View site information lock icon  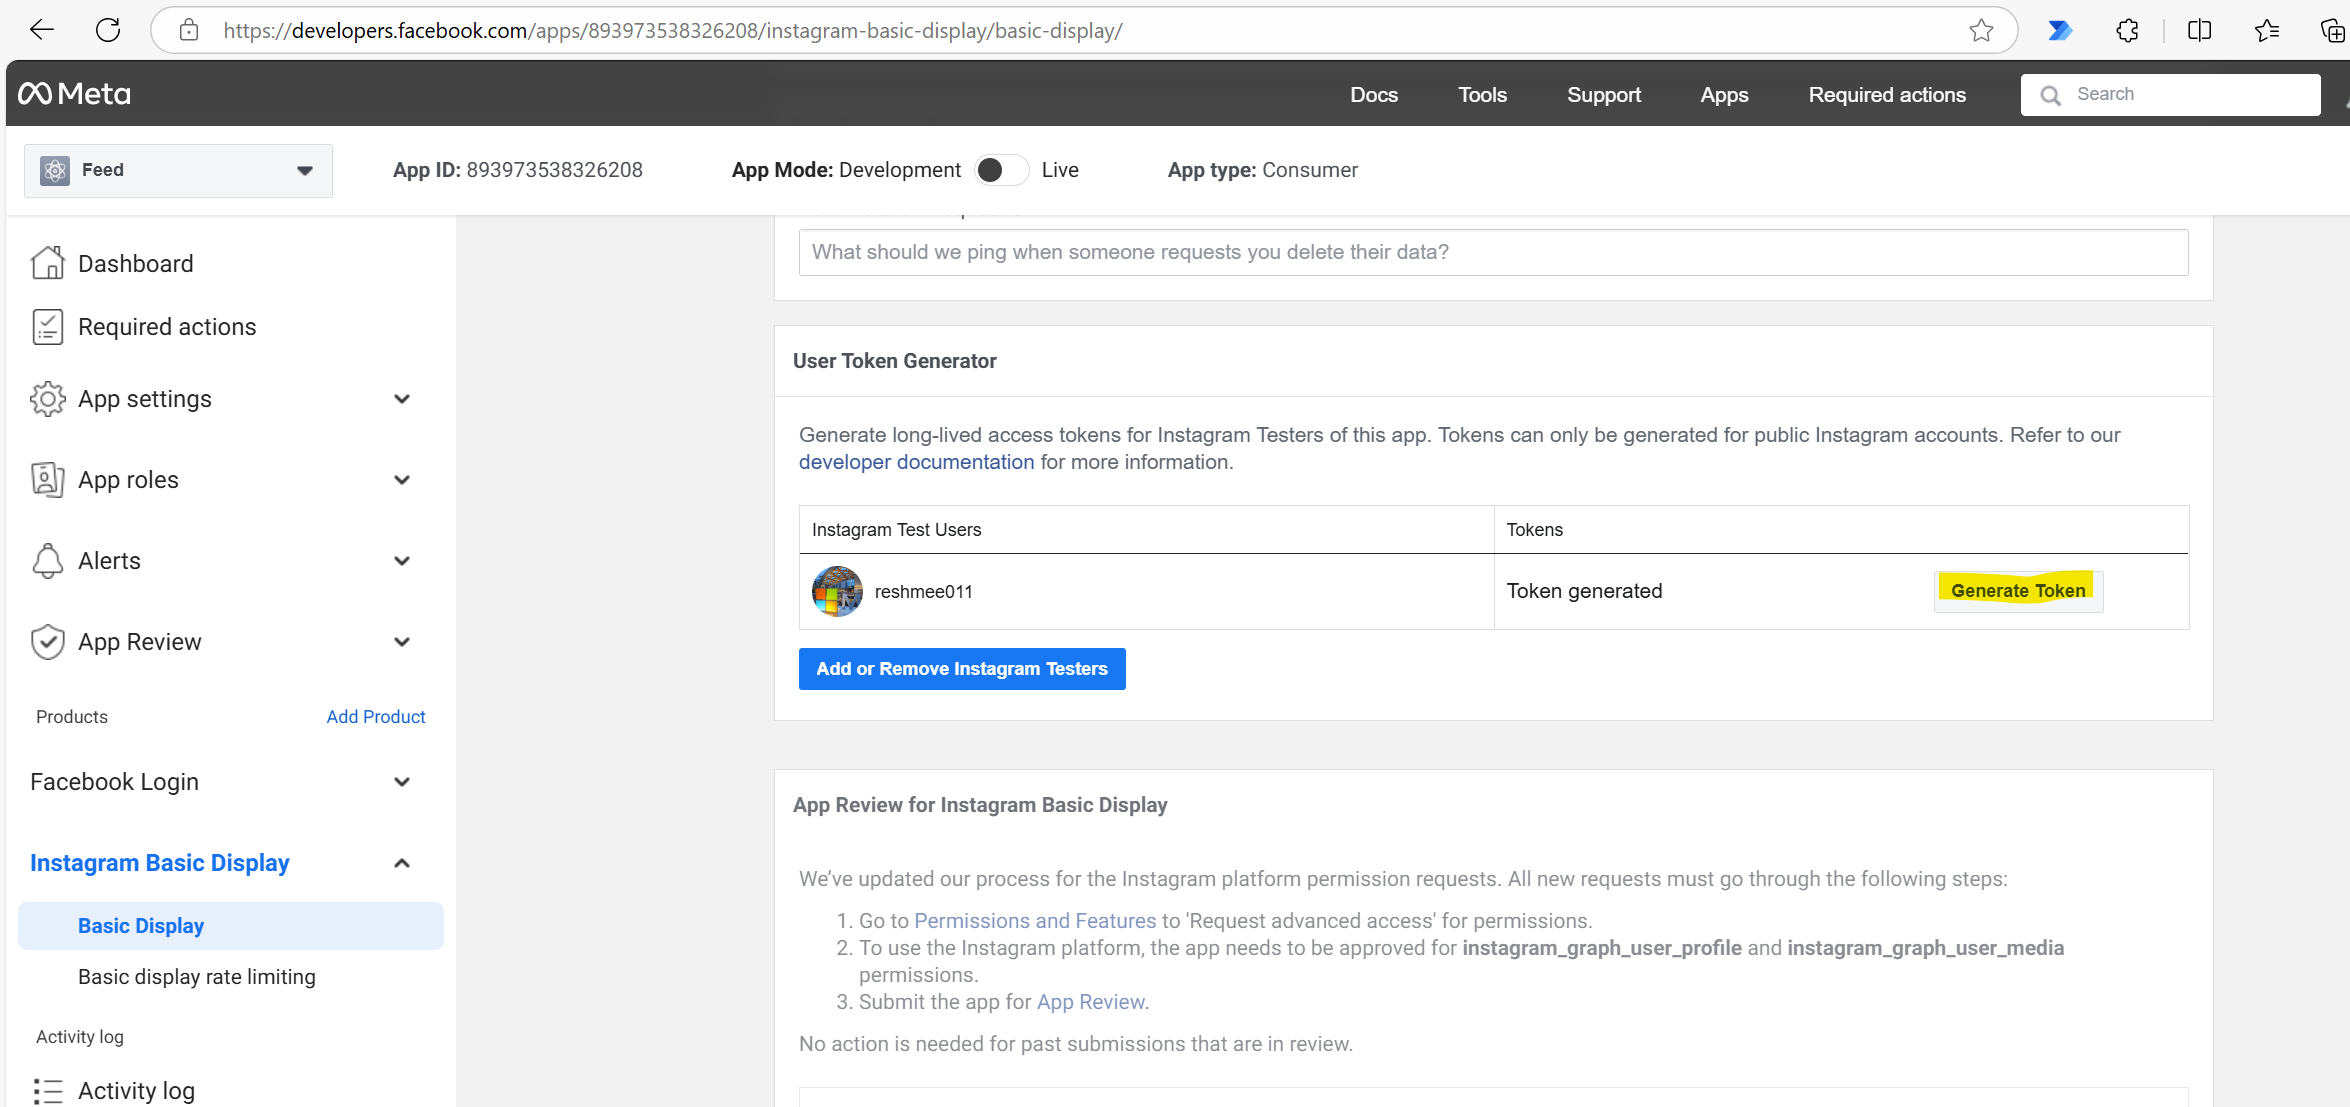(189, 30)
